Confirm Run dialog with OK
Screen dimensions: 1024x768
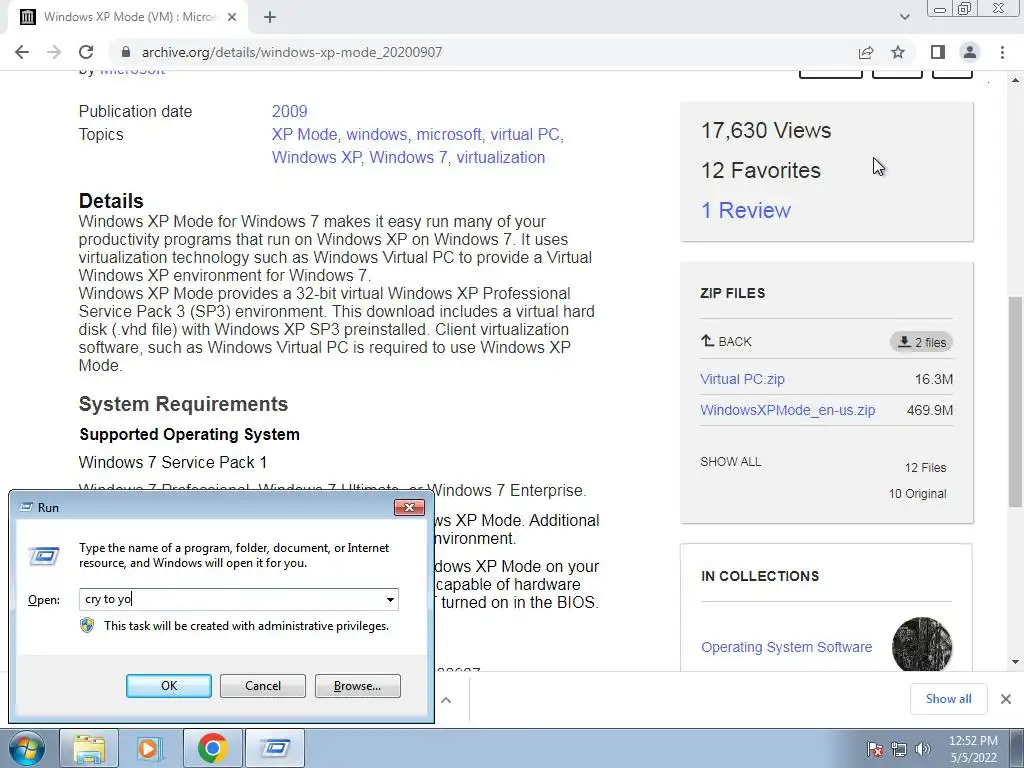click(x=168, y=686)
